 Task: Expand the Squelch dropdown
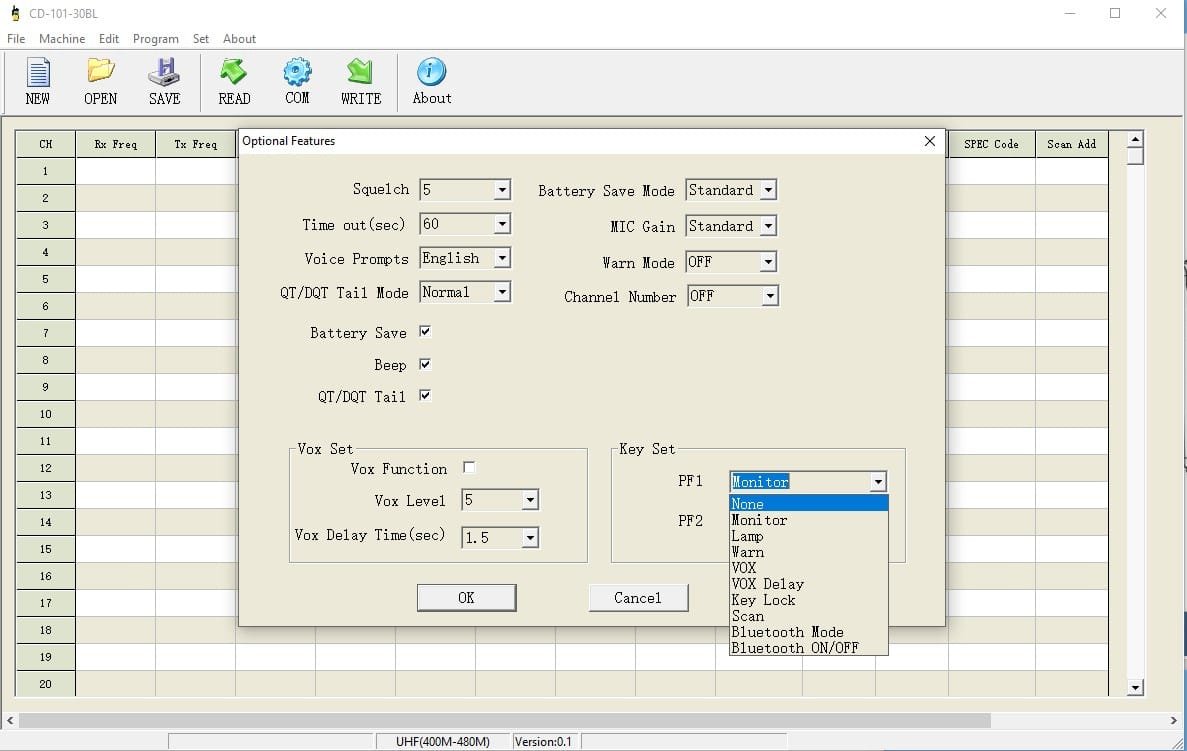point(502,190)
